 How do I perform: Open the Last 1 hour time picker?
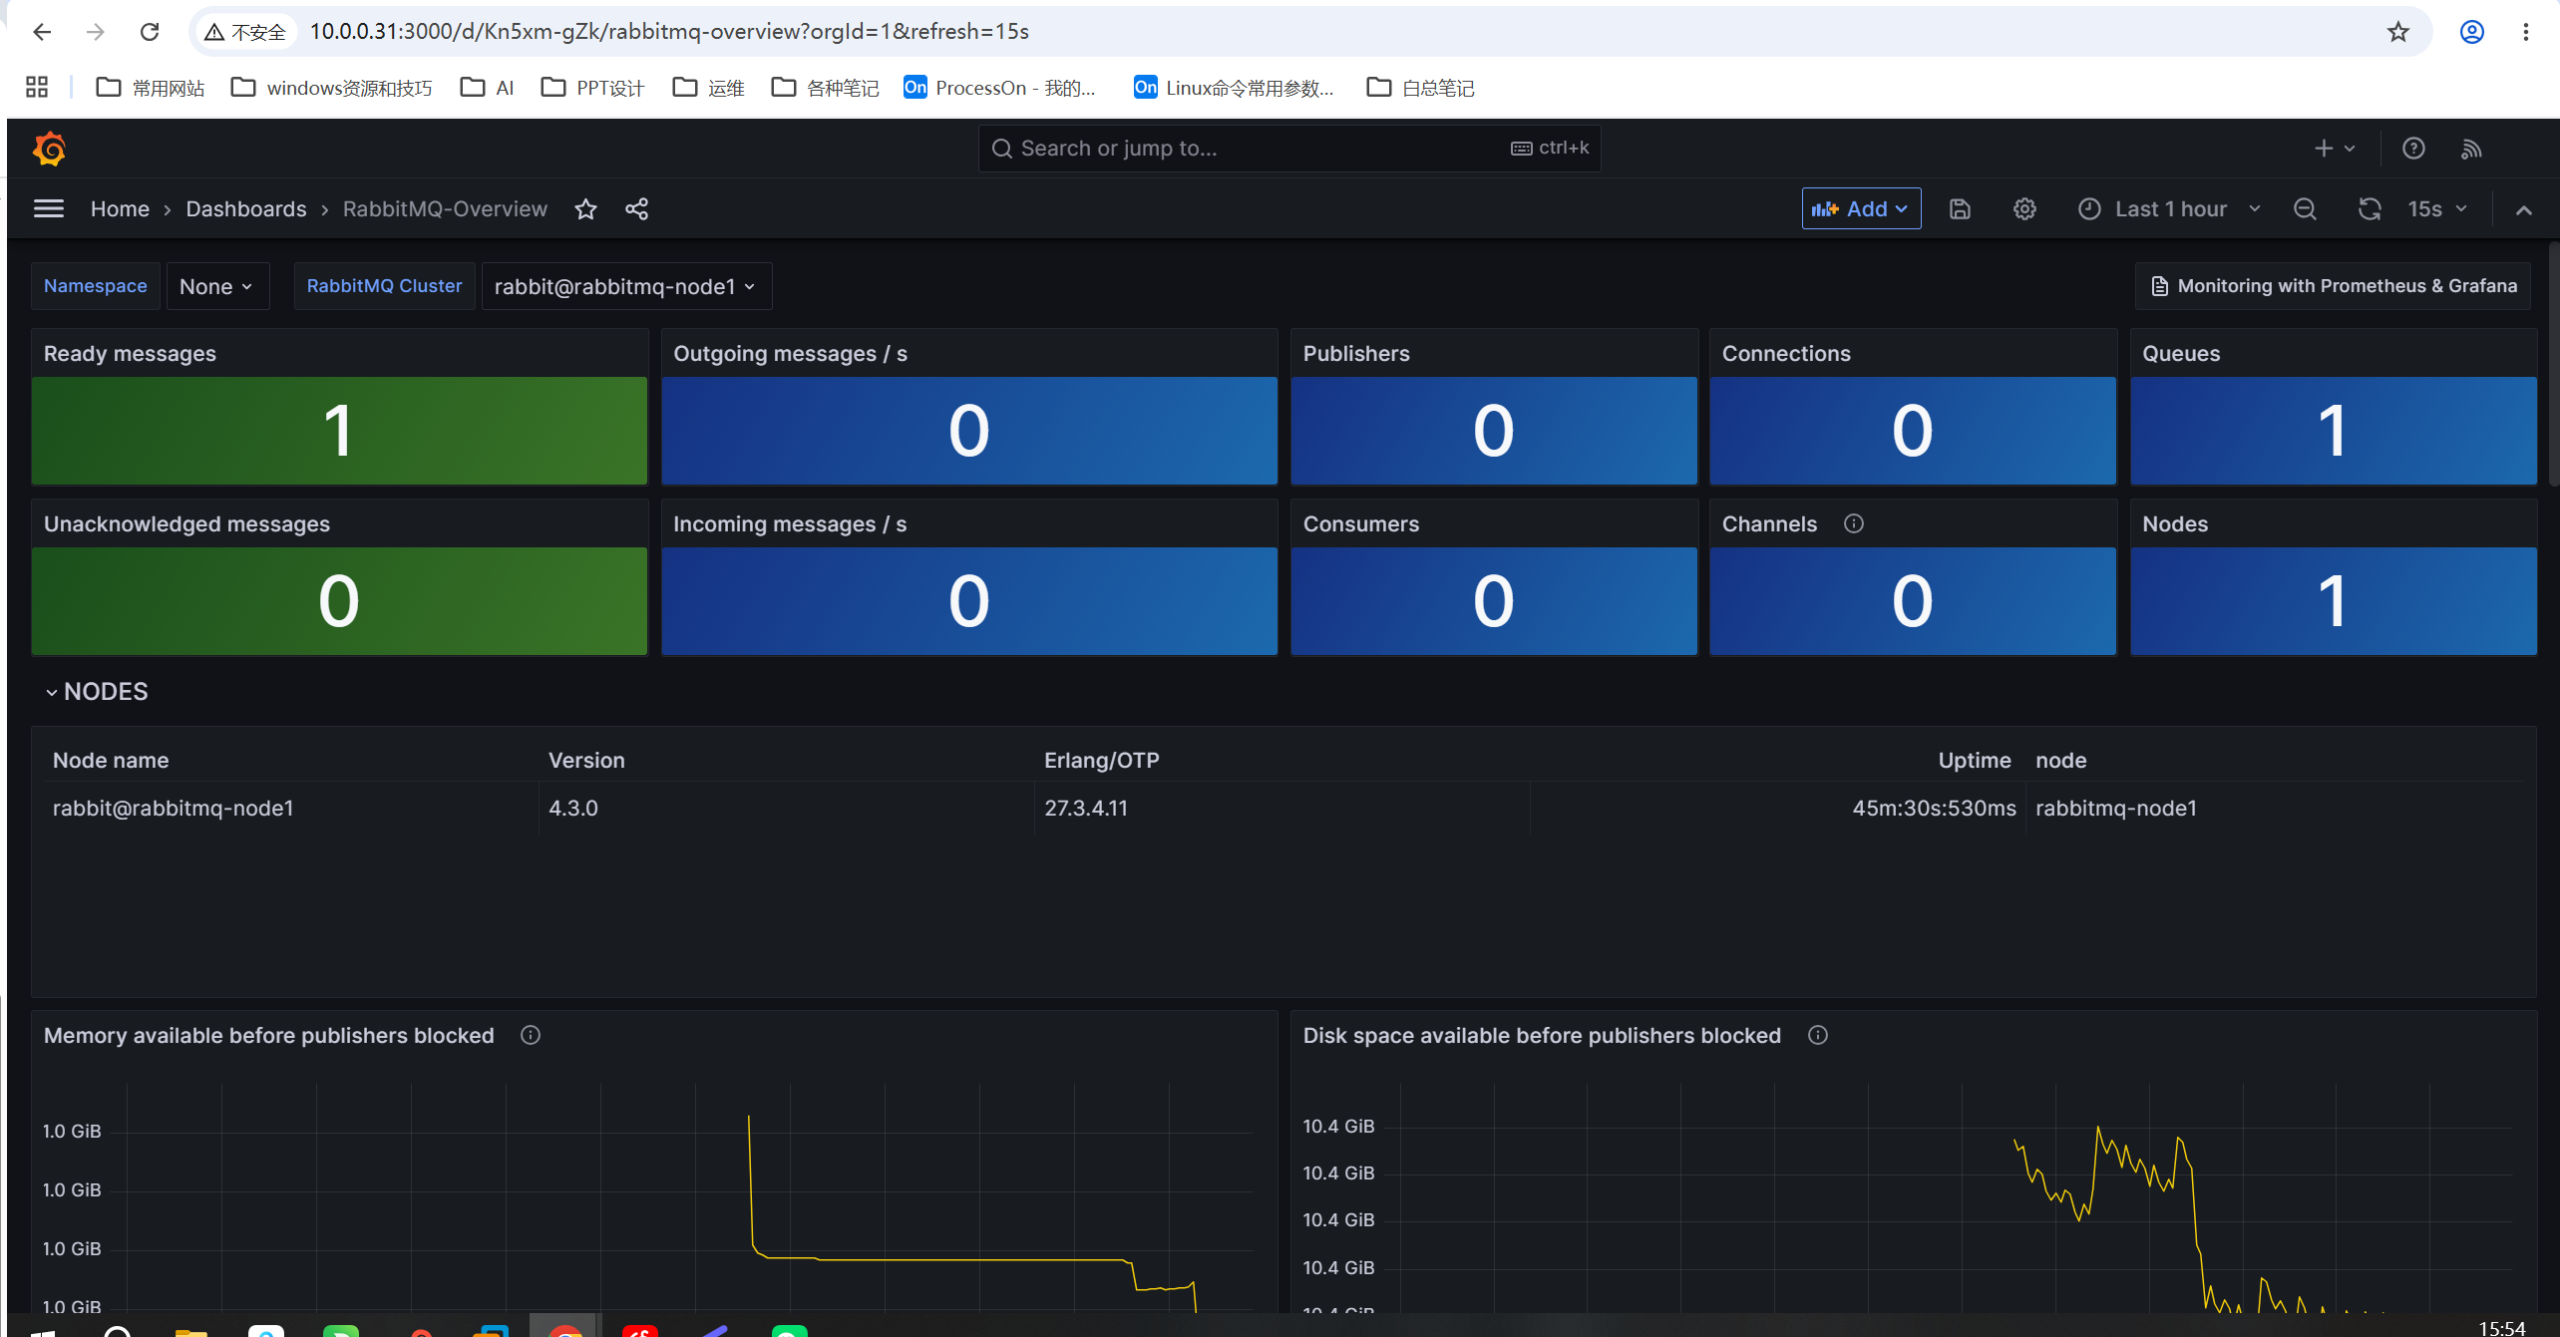[2170, 209]
